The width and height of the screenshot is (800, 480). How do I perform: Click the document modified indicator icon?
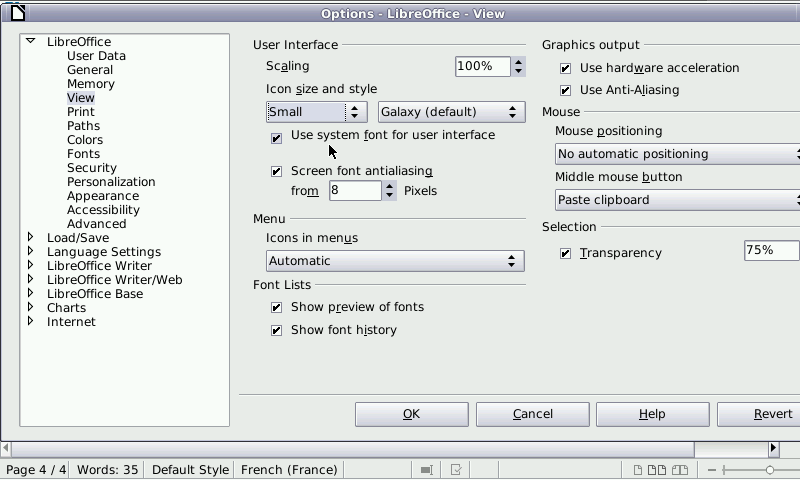[x=456, y=469]
